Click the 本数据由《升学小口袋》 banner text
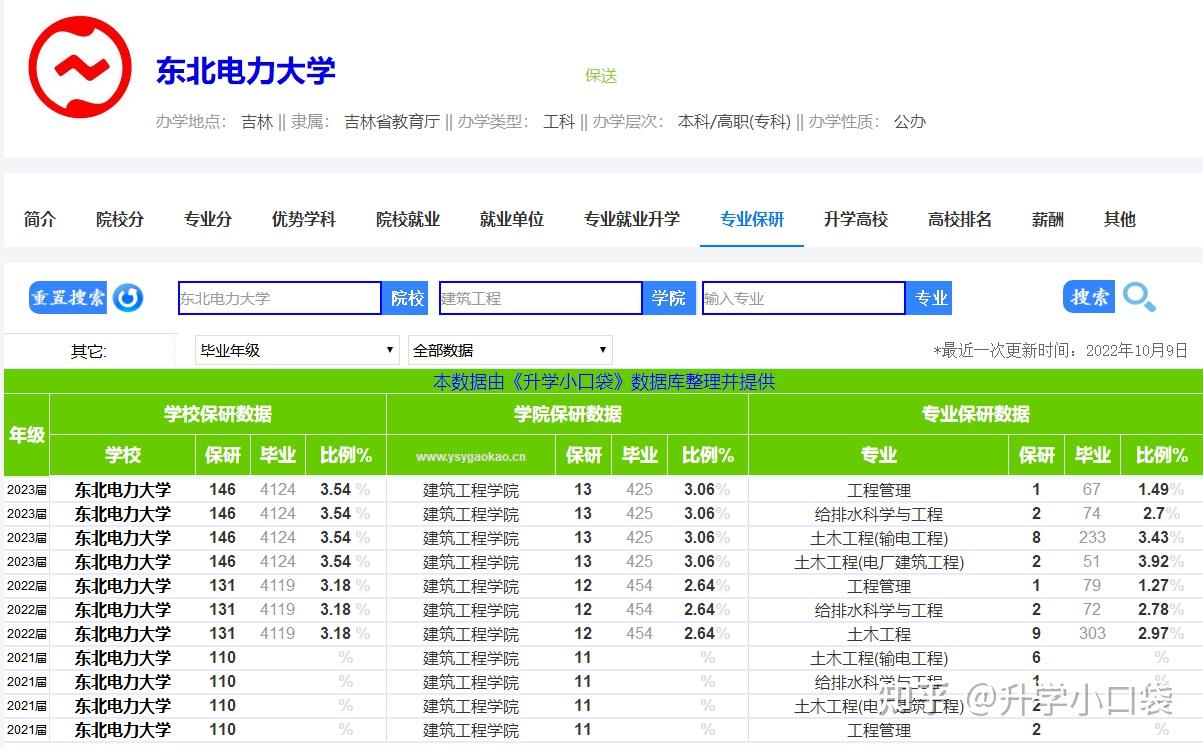Screen dimensions: 1203x748 coord(603,382)
